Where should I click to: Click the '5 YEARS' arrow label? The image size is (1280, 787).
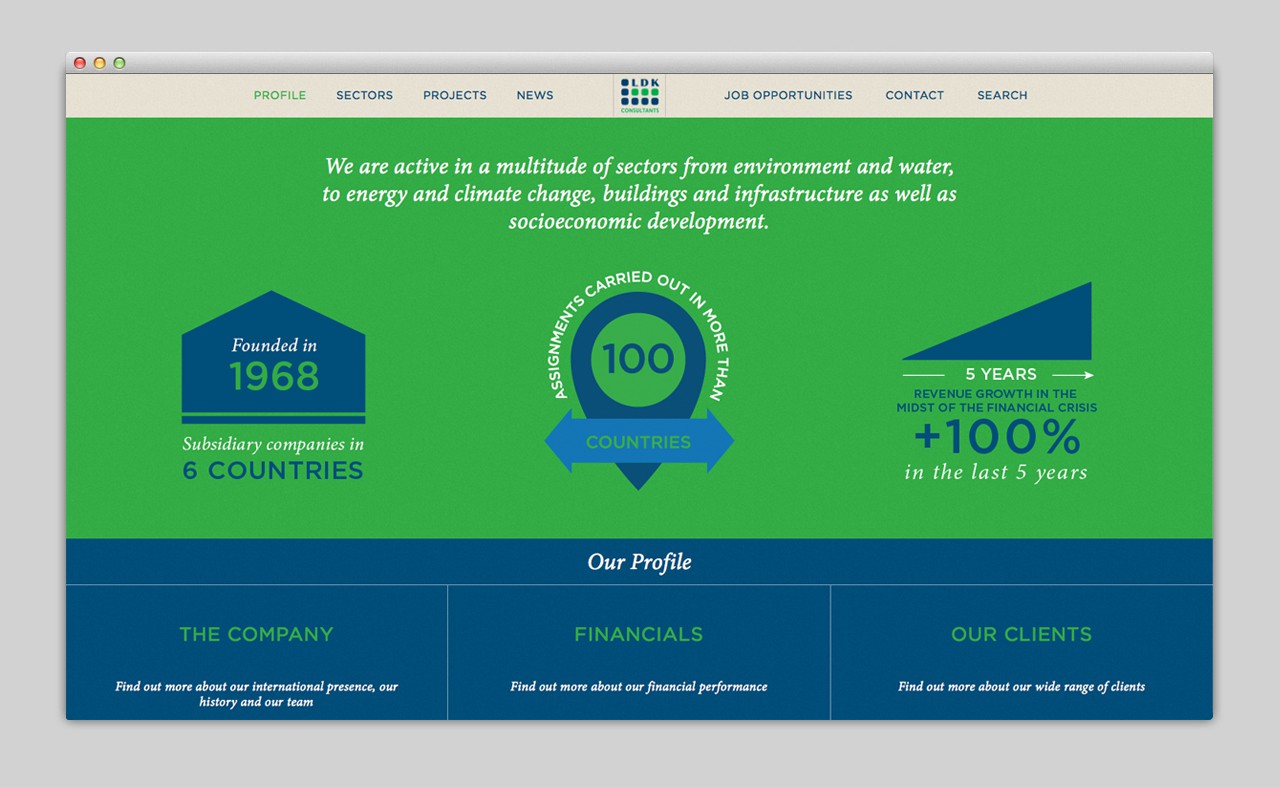pos(1000,374)
